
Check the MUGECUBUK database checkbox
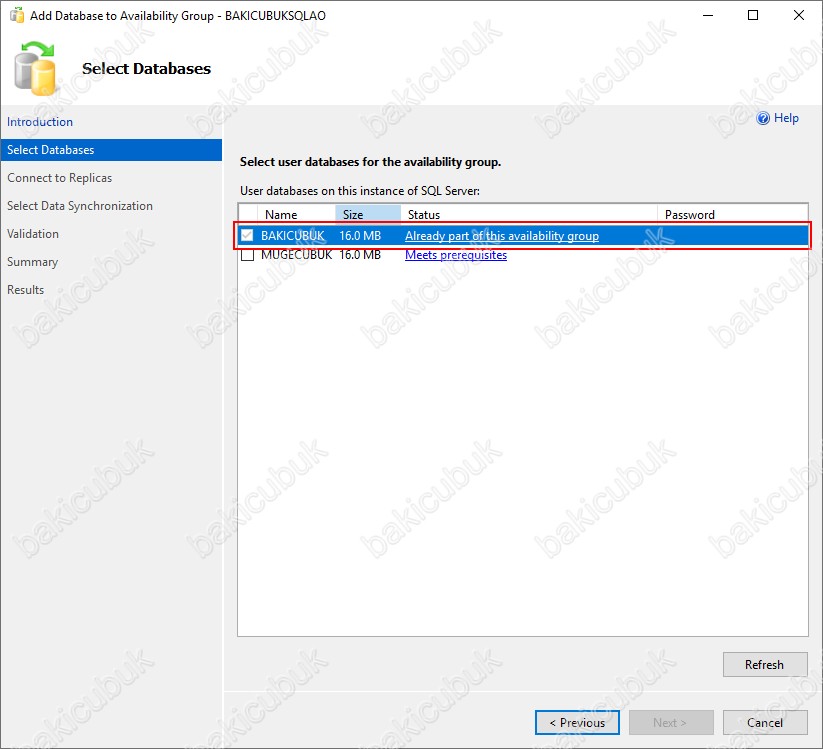coord(247,255)
